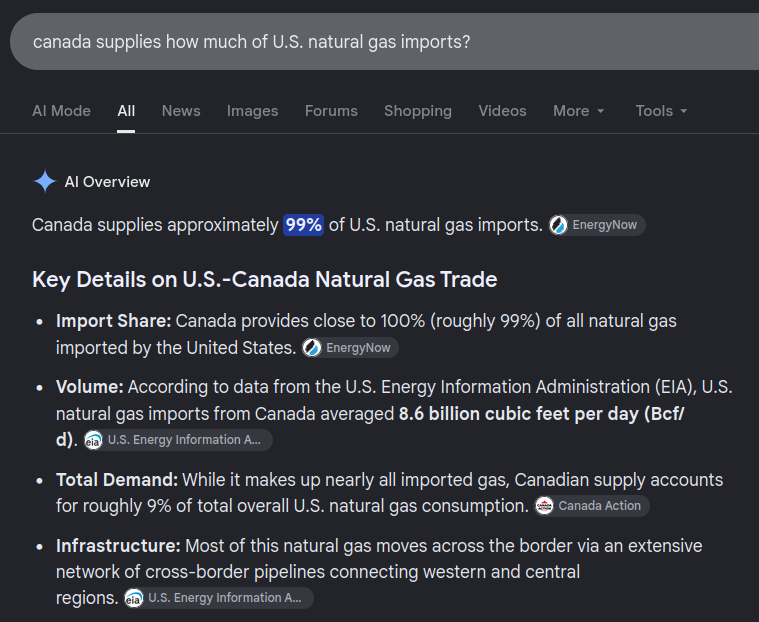Switch to the Videos tab

pos(502,111)
